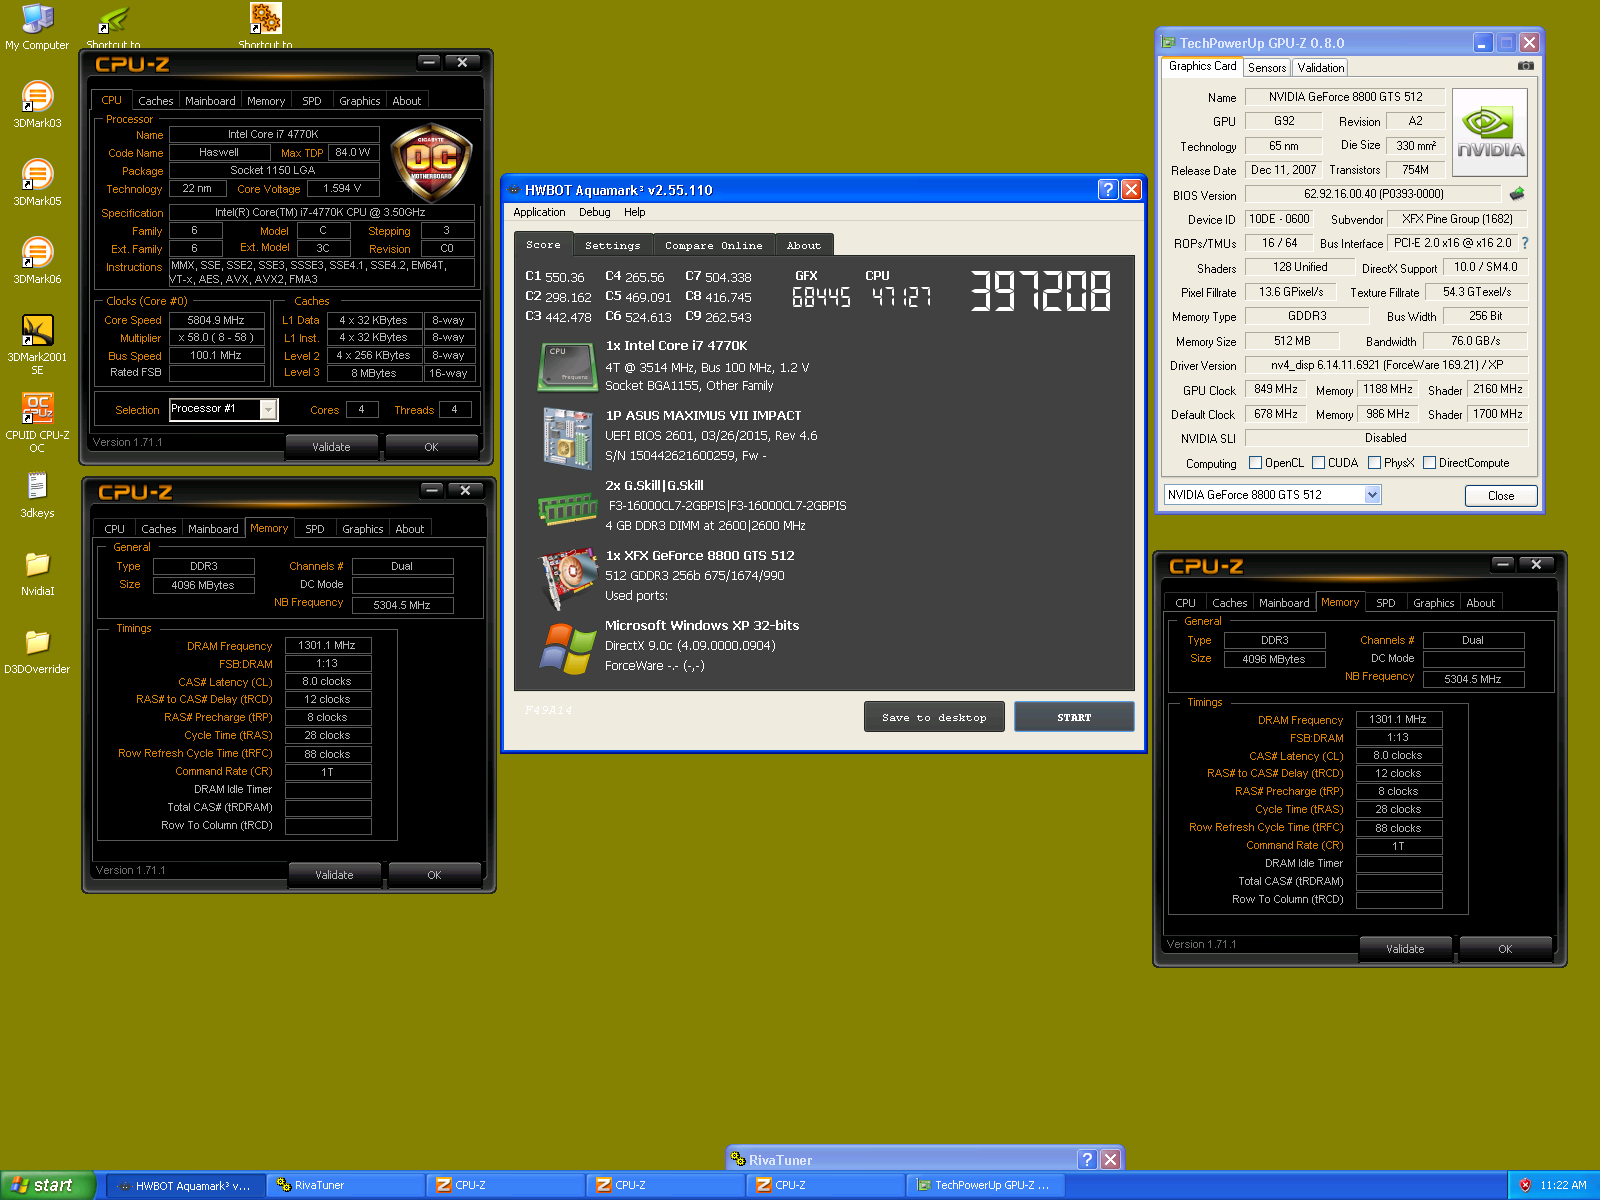Screen dimensions: 1600x1200
Task: Click the START benchmark button in Aquamark
Action: 1074,717
